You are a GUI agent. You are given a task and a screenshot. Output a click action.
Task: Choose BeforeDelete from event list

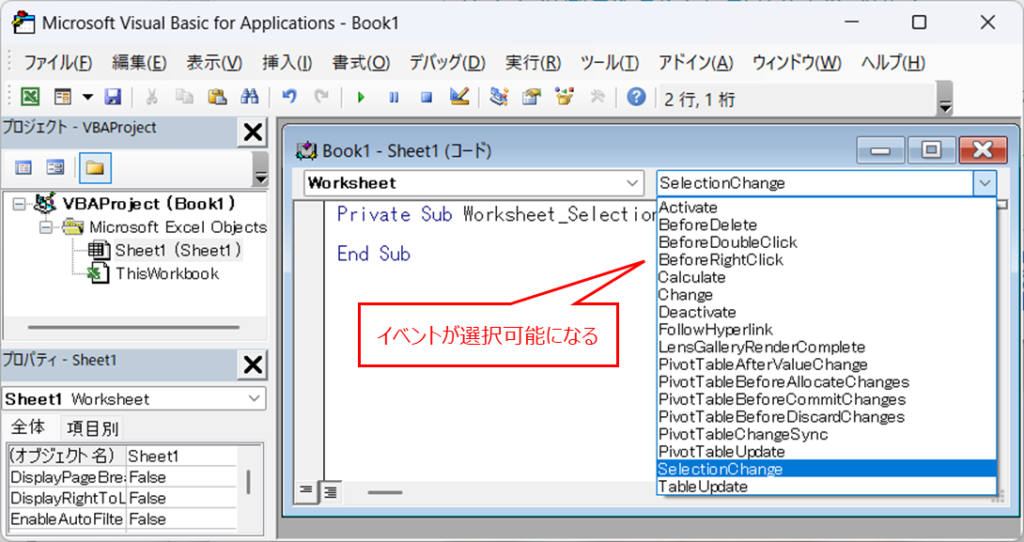pos(827,225)
